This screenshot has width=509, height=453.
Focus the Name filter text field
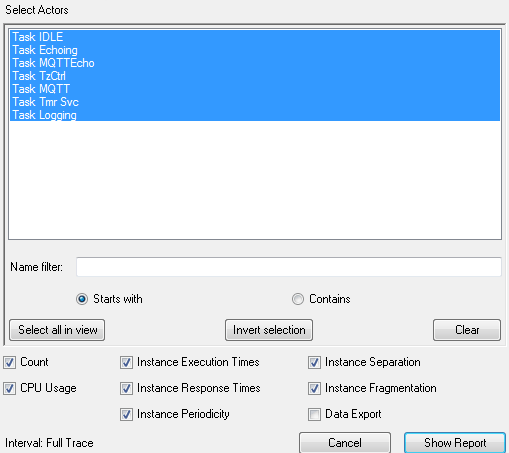tap(289, 267)
